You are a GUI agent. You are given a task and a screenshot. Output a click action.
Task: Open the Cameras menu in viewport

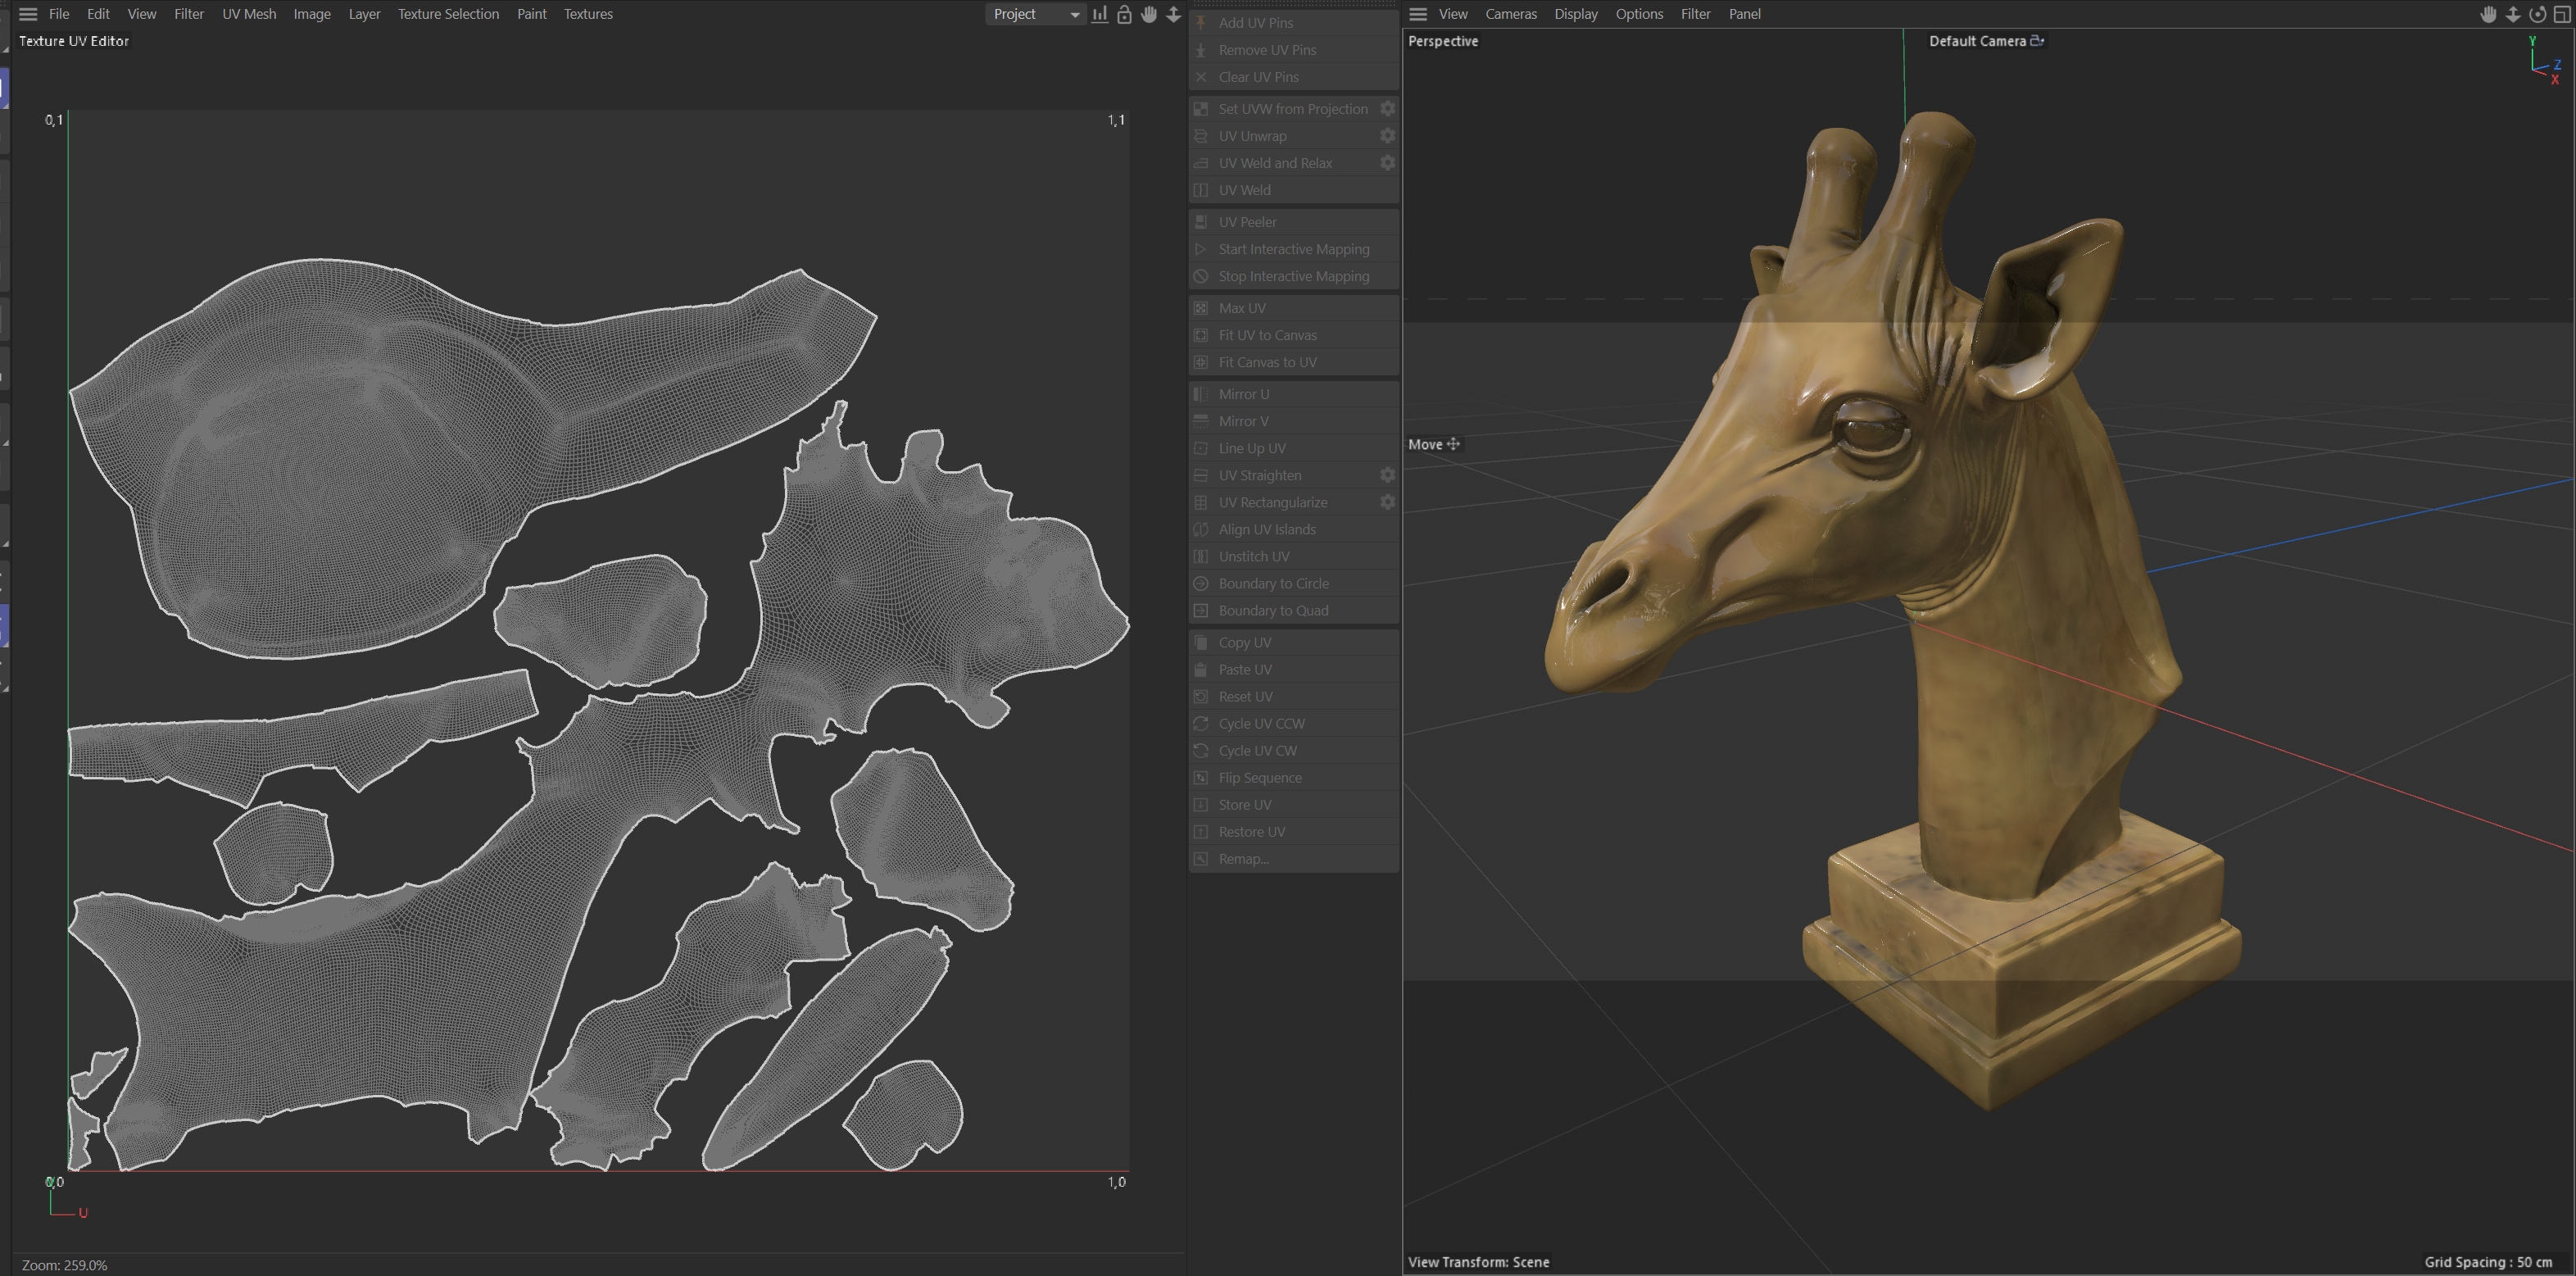pyautogui.click(x=1510, y=14)
